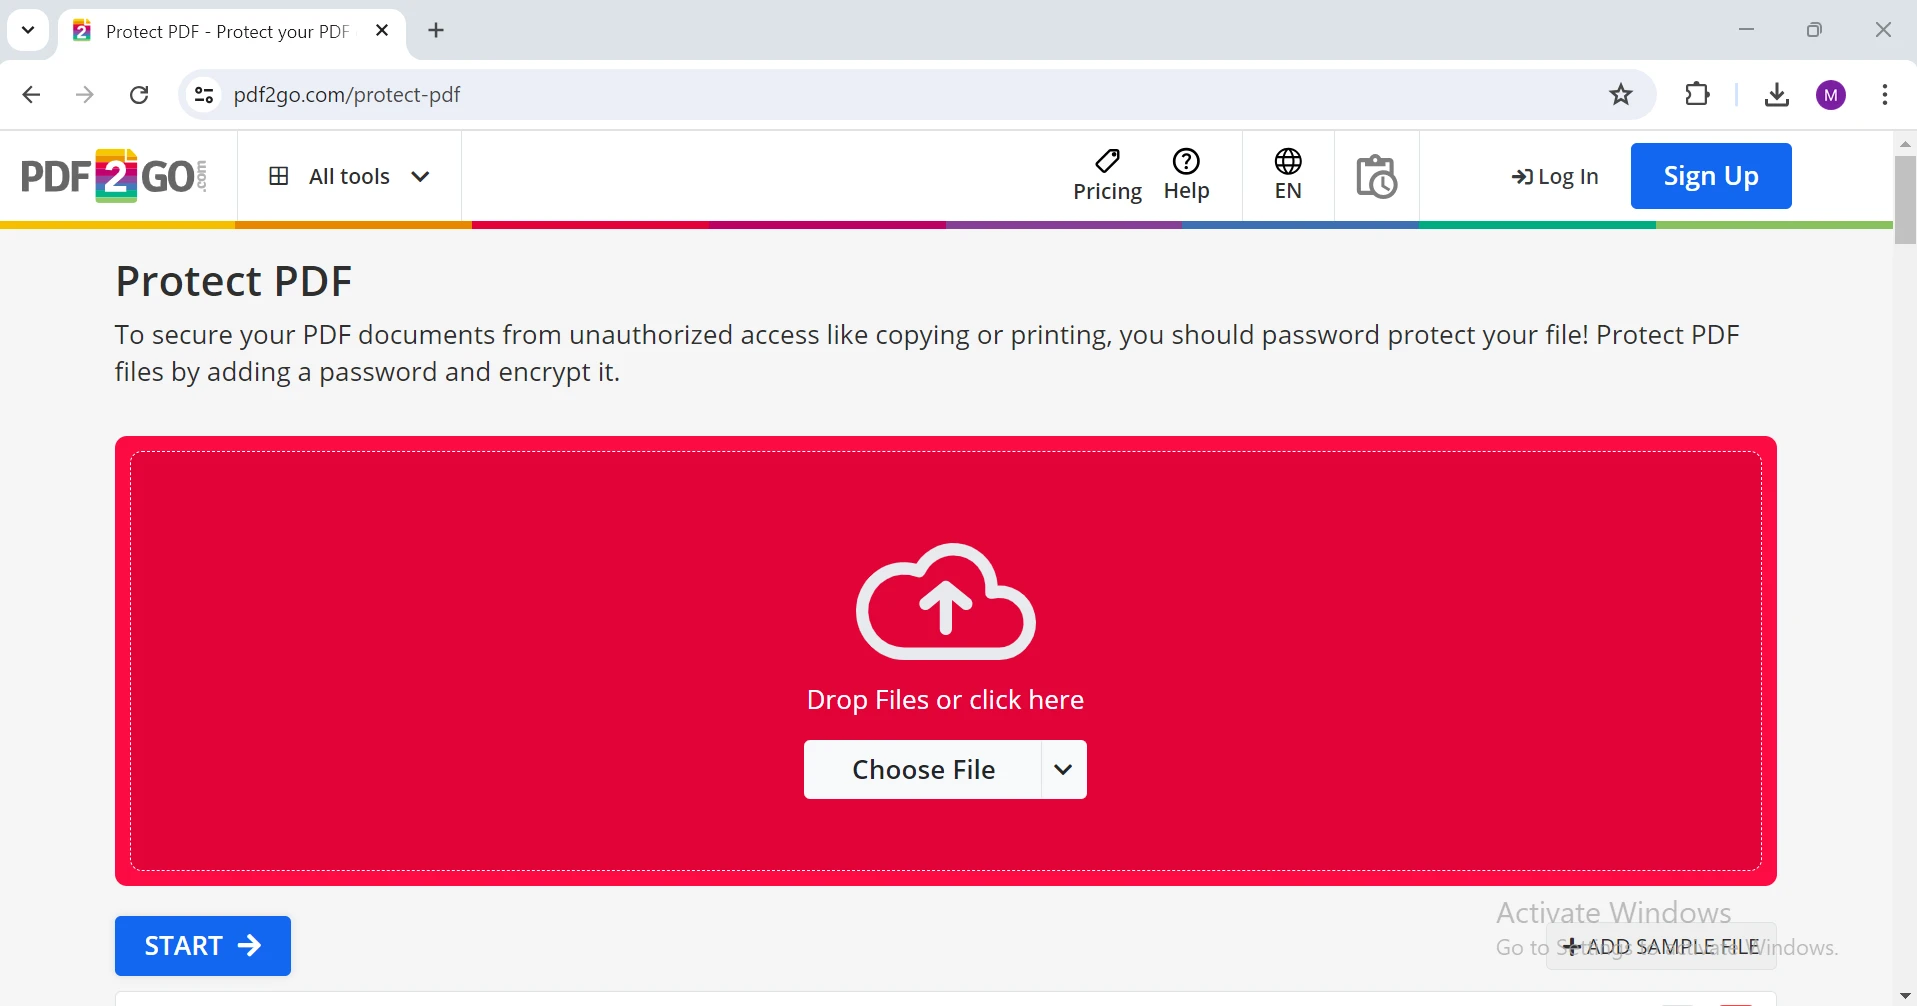Expand the Choose File source dropdown arrow
This screenshot has height=1006, width=1917.
coord(1064,770)
